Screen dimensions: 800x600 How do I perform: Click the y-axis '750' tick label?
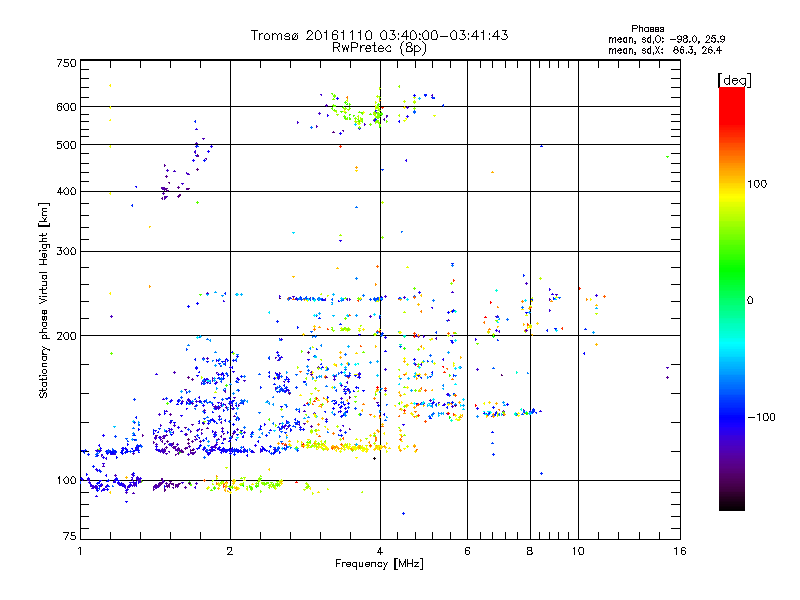66,63
